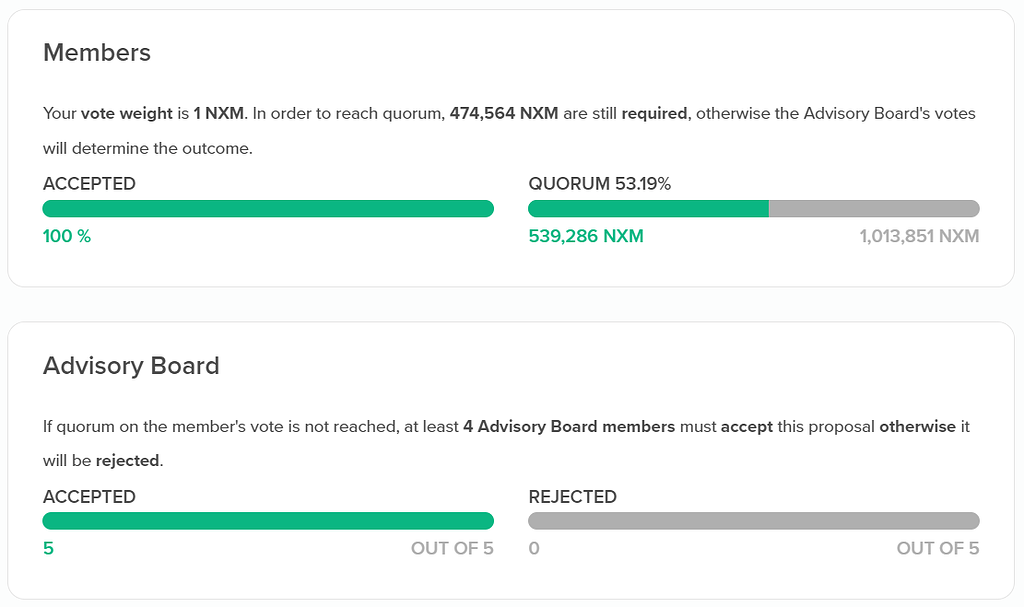The width and height of the screenshot is (1024, 607).
Task: Click the bold "474,564 NXM" required amount
Action: pyautogui.click(x=504, y=113)
